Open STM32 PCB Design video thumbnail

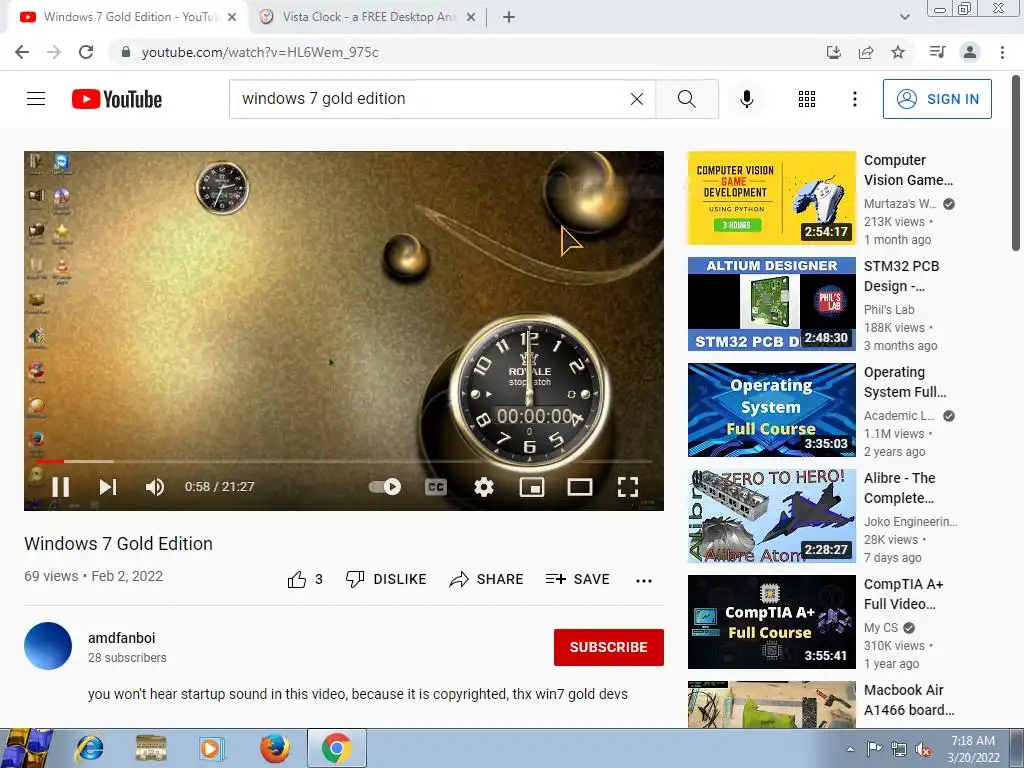point(771,304)
